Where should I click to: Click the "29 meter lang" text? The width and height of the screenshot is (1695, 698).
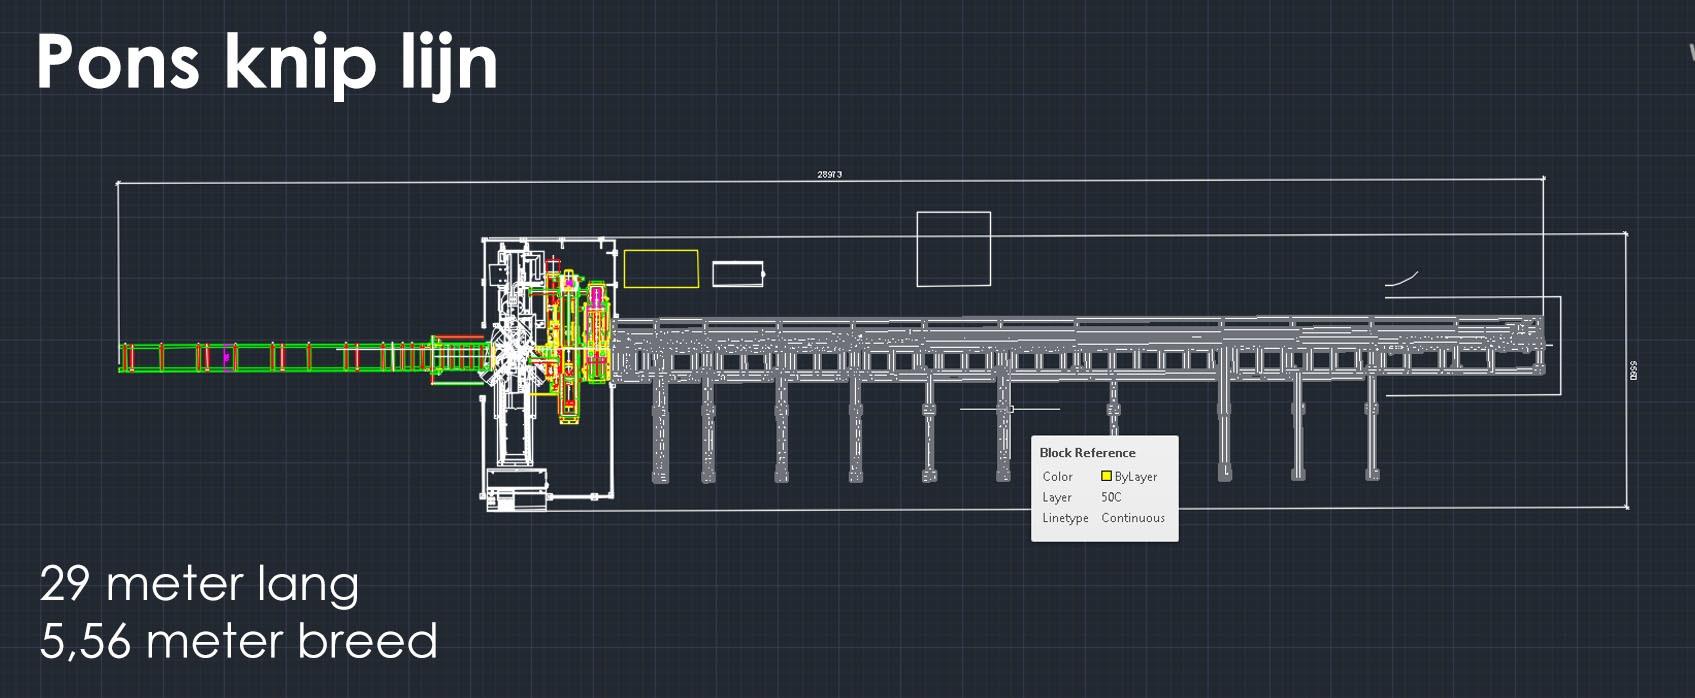(199, 584)
